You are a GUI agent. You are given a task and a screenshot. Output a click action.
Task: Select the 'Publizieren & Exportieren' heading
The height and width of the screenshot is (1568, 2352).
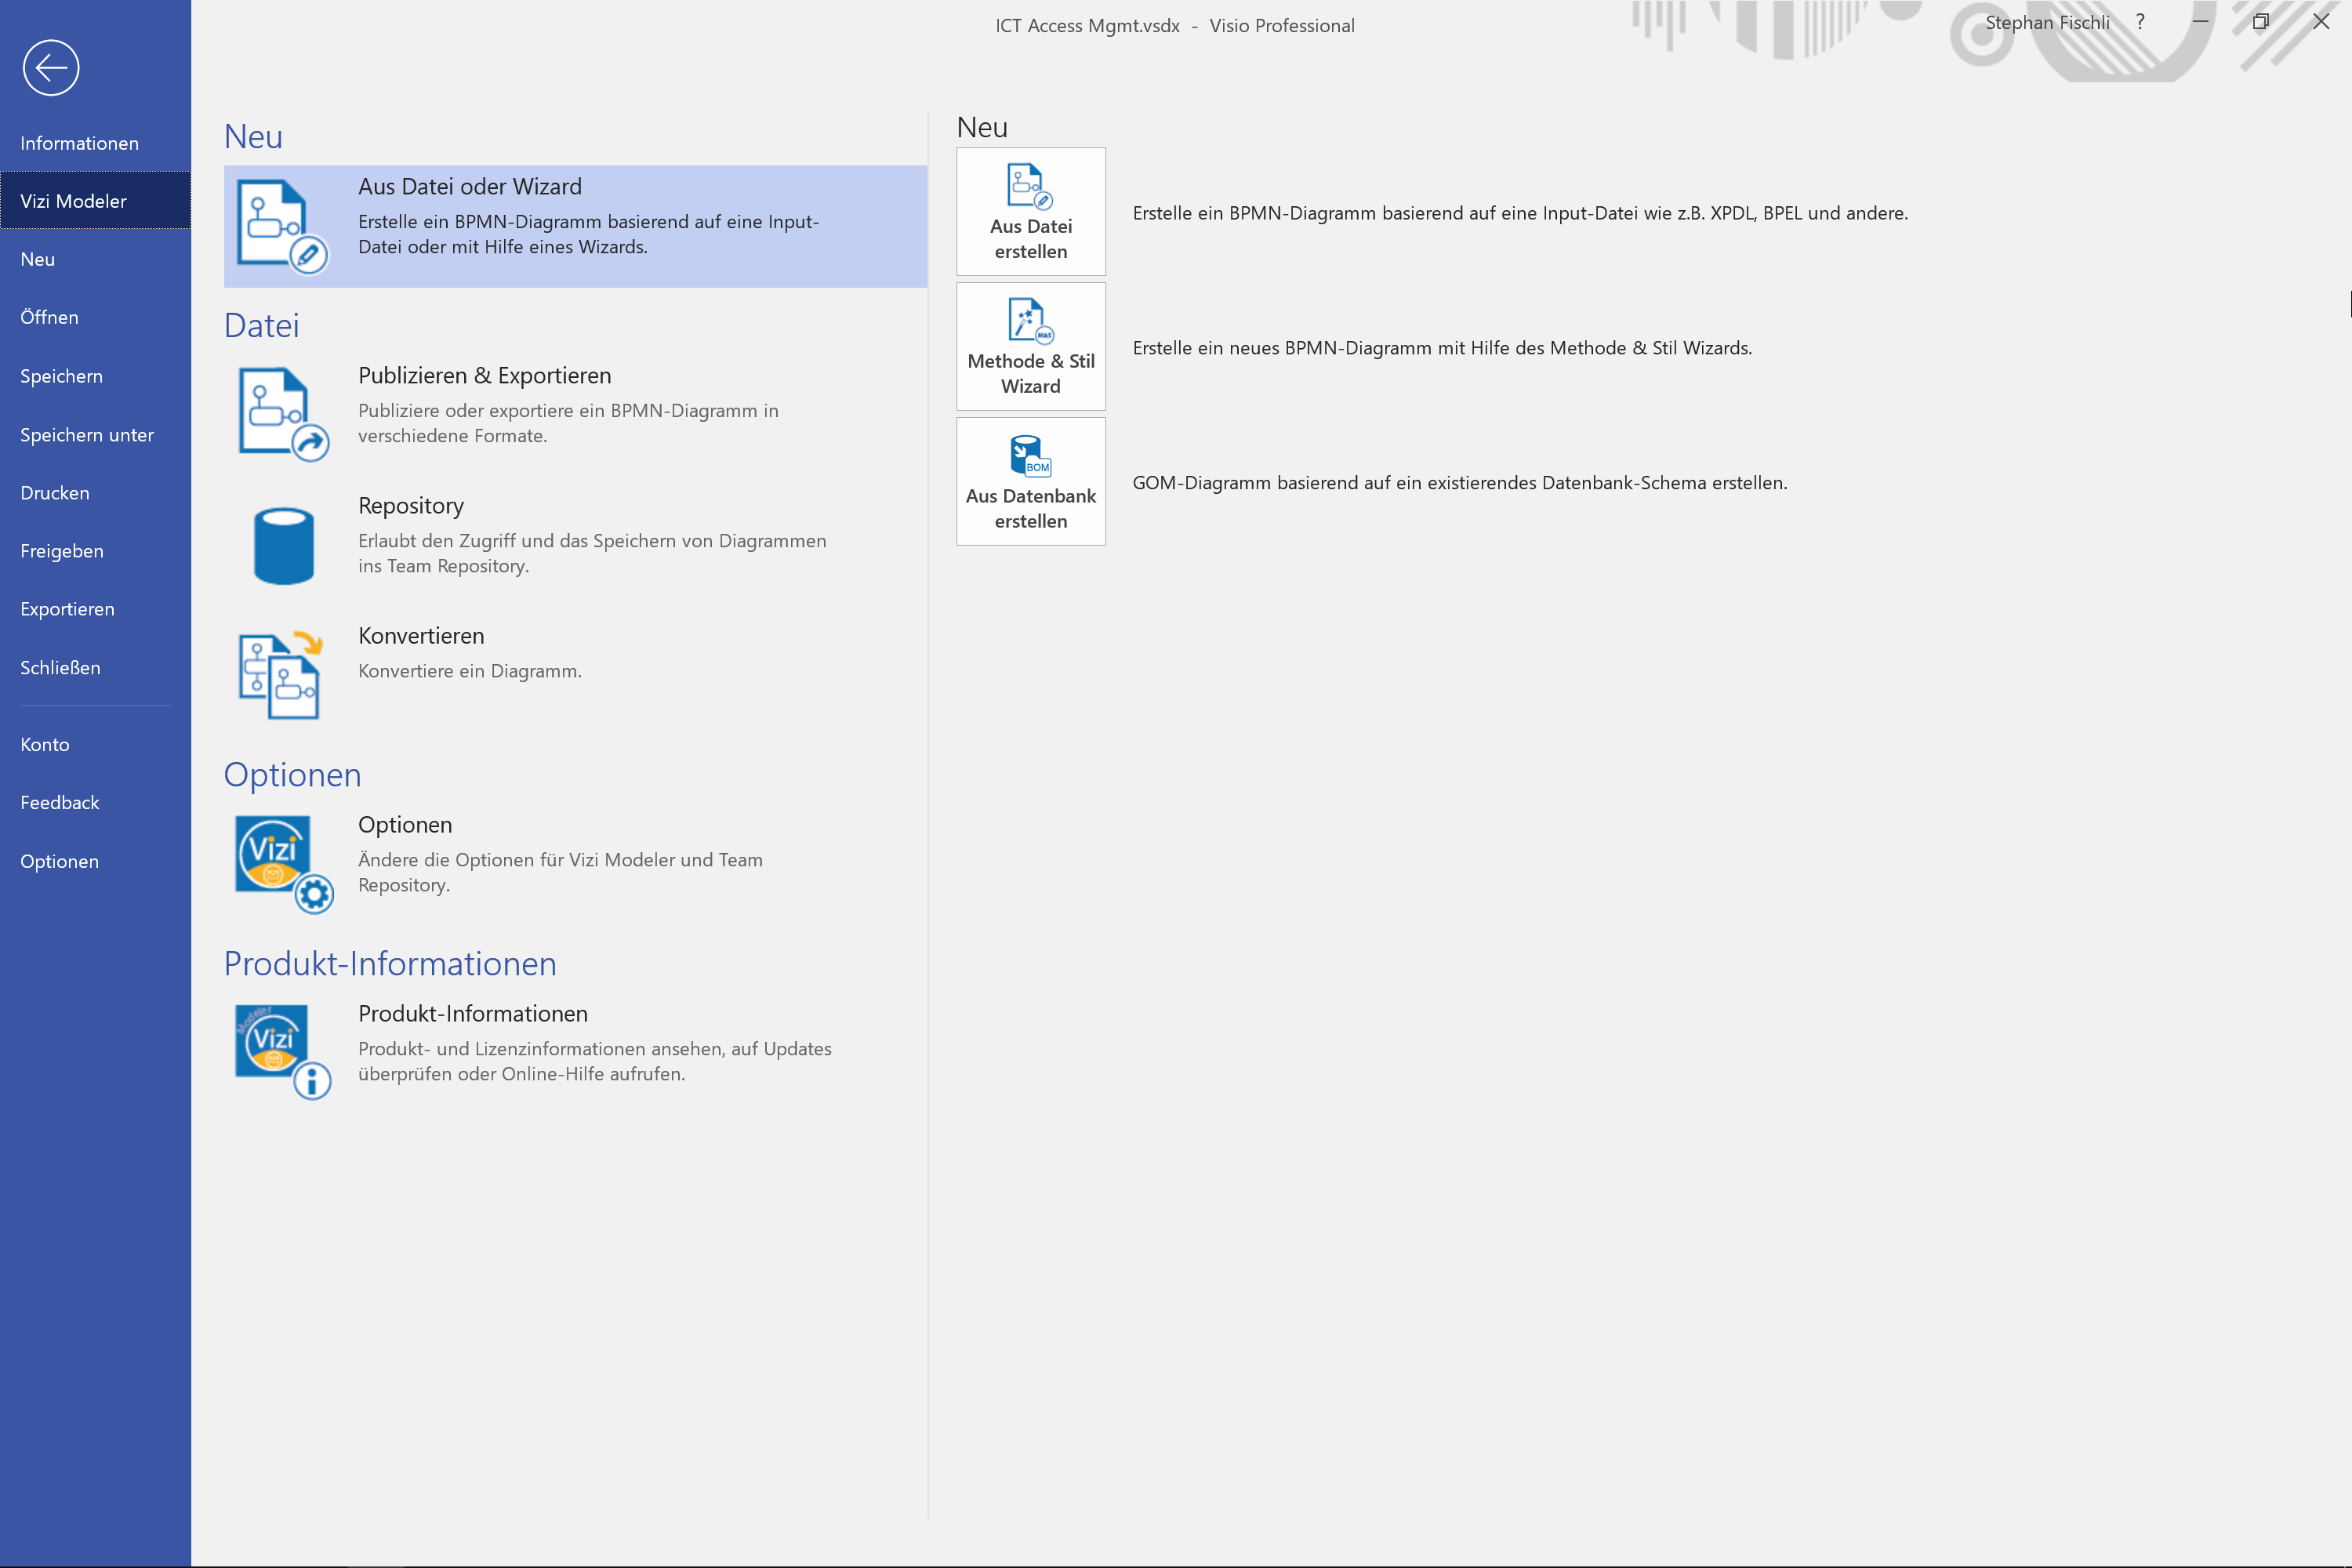(x=485, y=376)
